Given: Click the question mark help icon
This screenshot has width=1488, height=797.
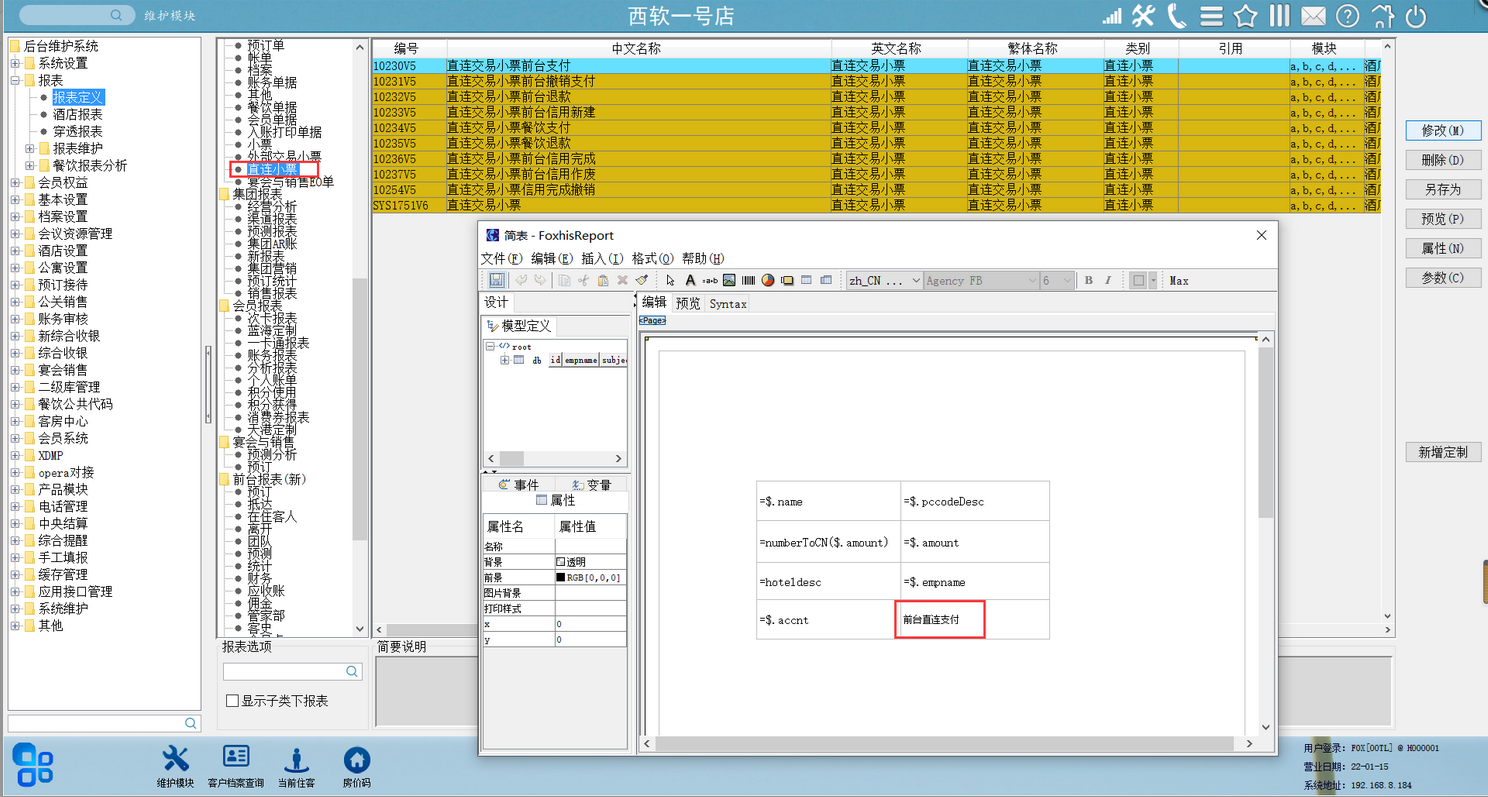Looking at the screenshot, I should pos(1348,16).
